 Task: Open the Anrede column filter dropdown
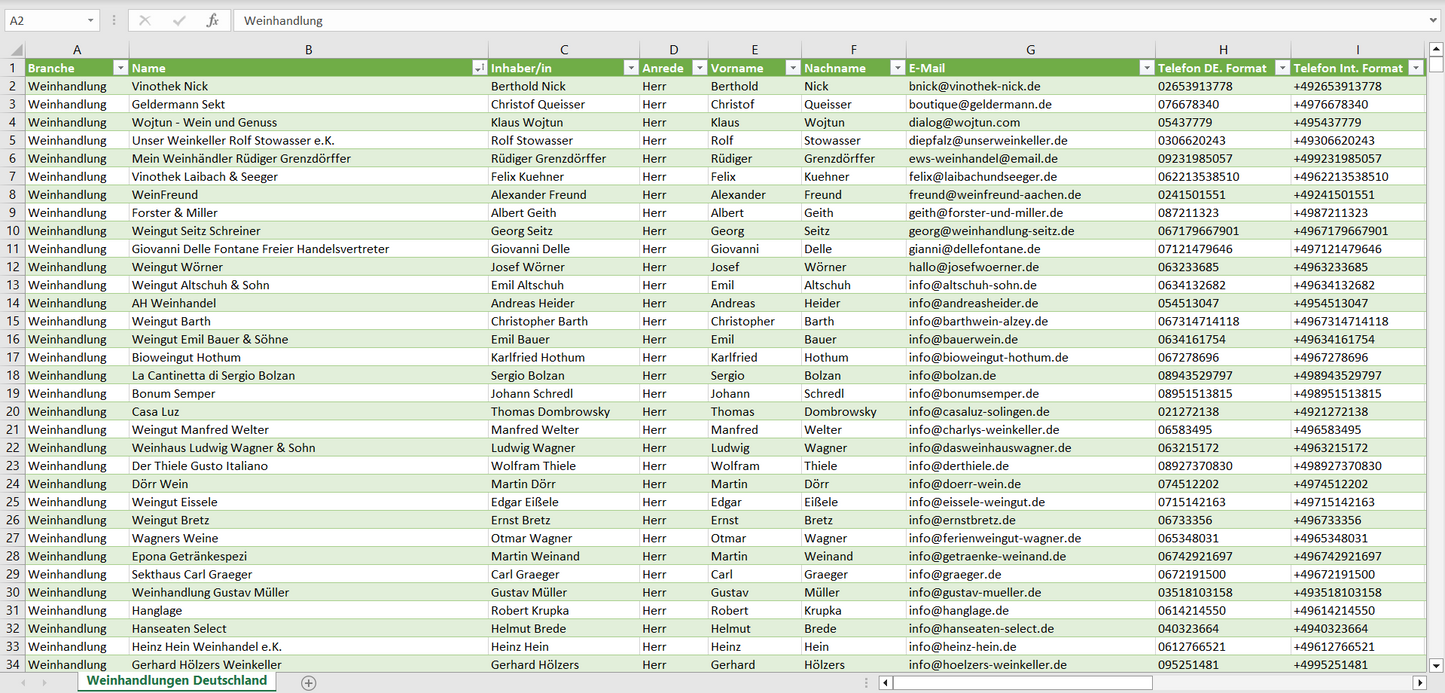click(699, 68)
